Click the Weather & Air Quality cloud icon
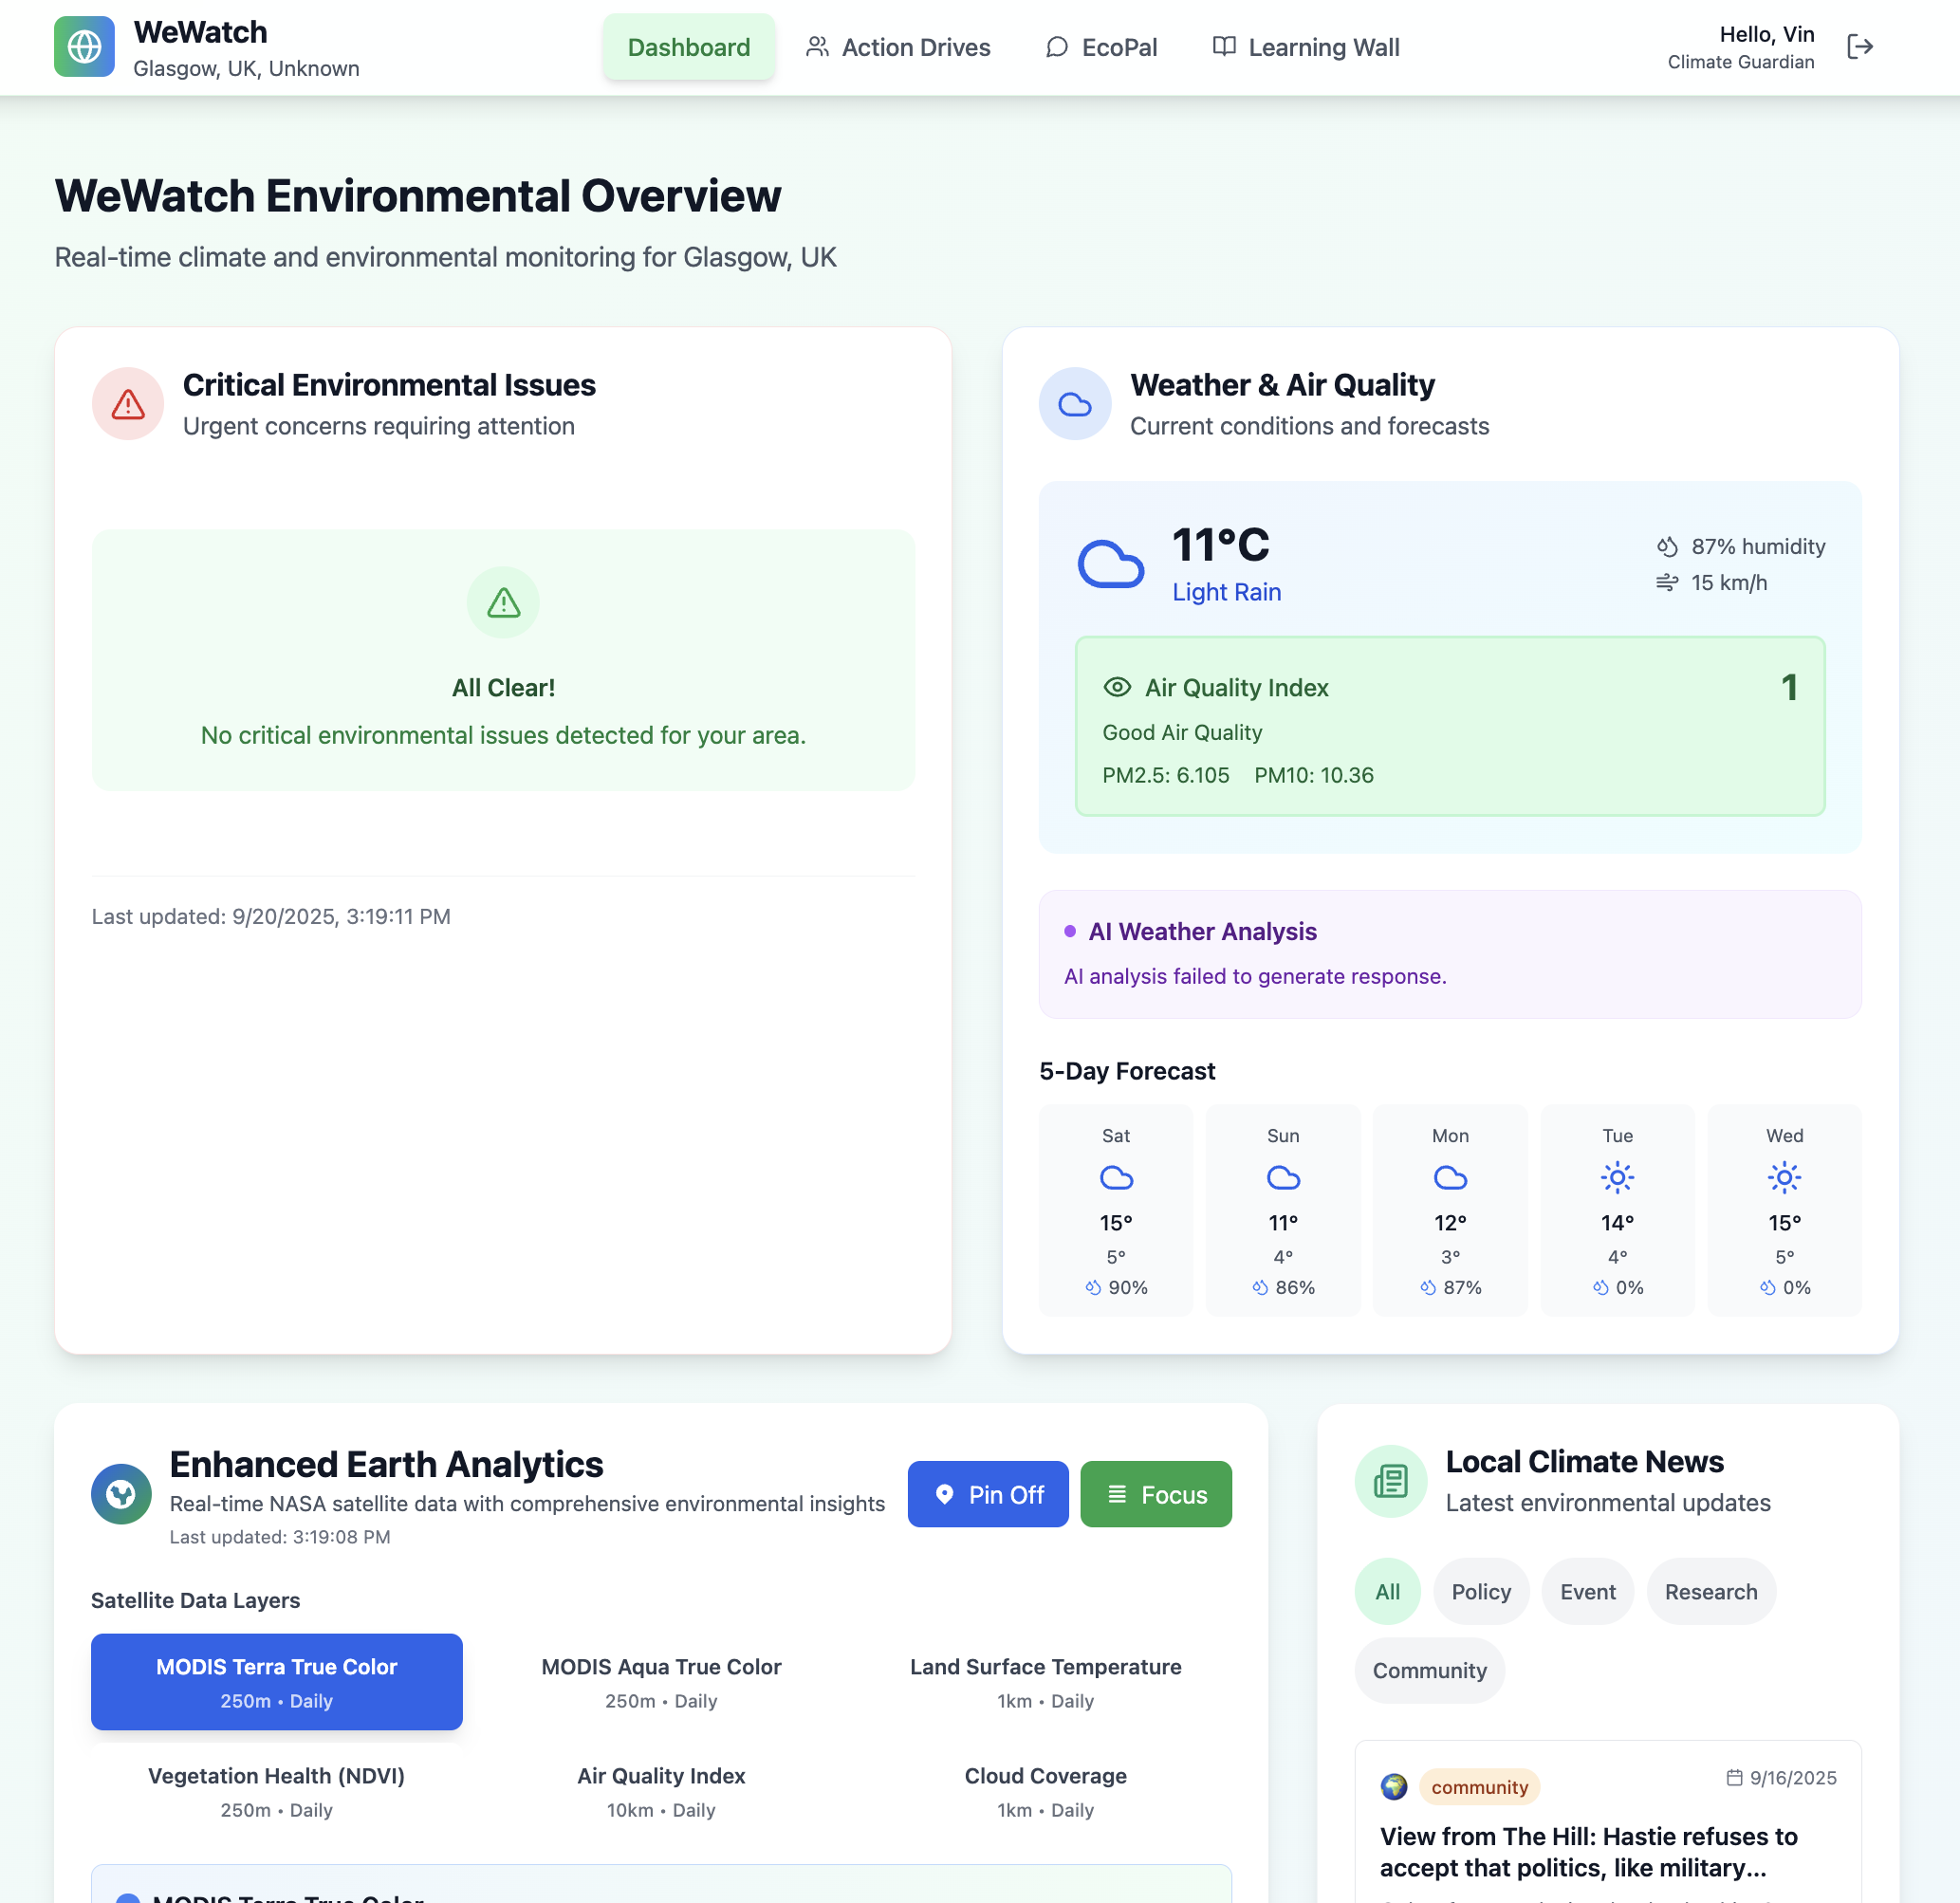 pos(1074,404)
